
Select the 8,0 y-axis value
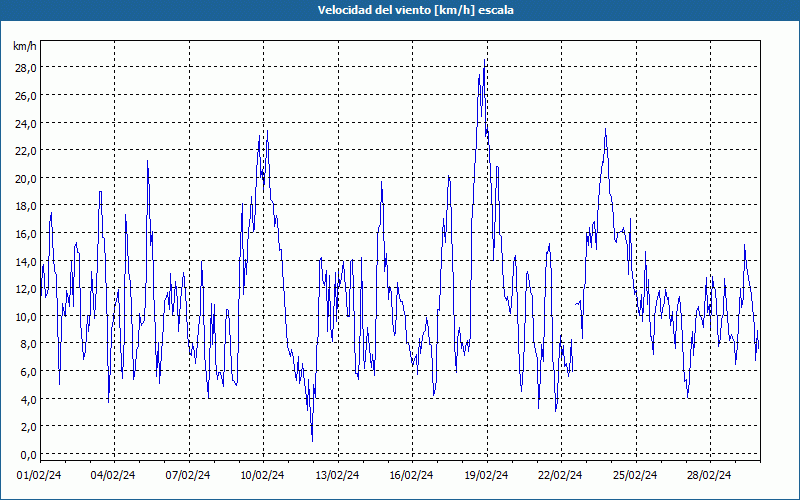click(28, 344)
